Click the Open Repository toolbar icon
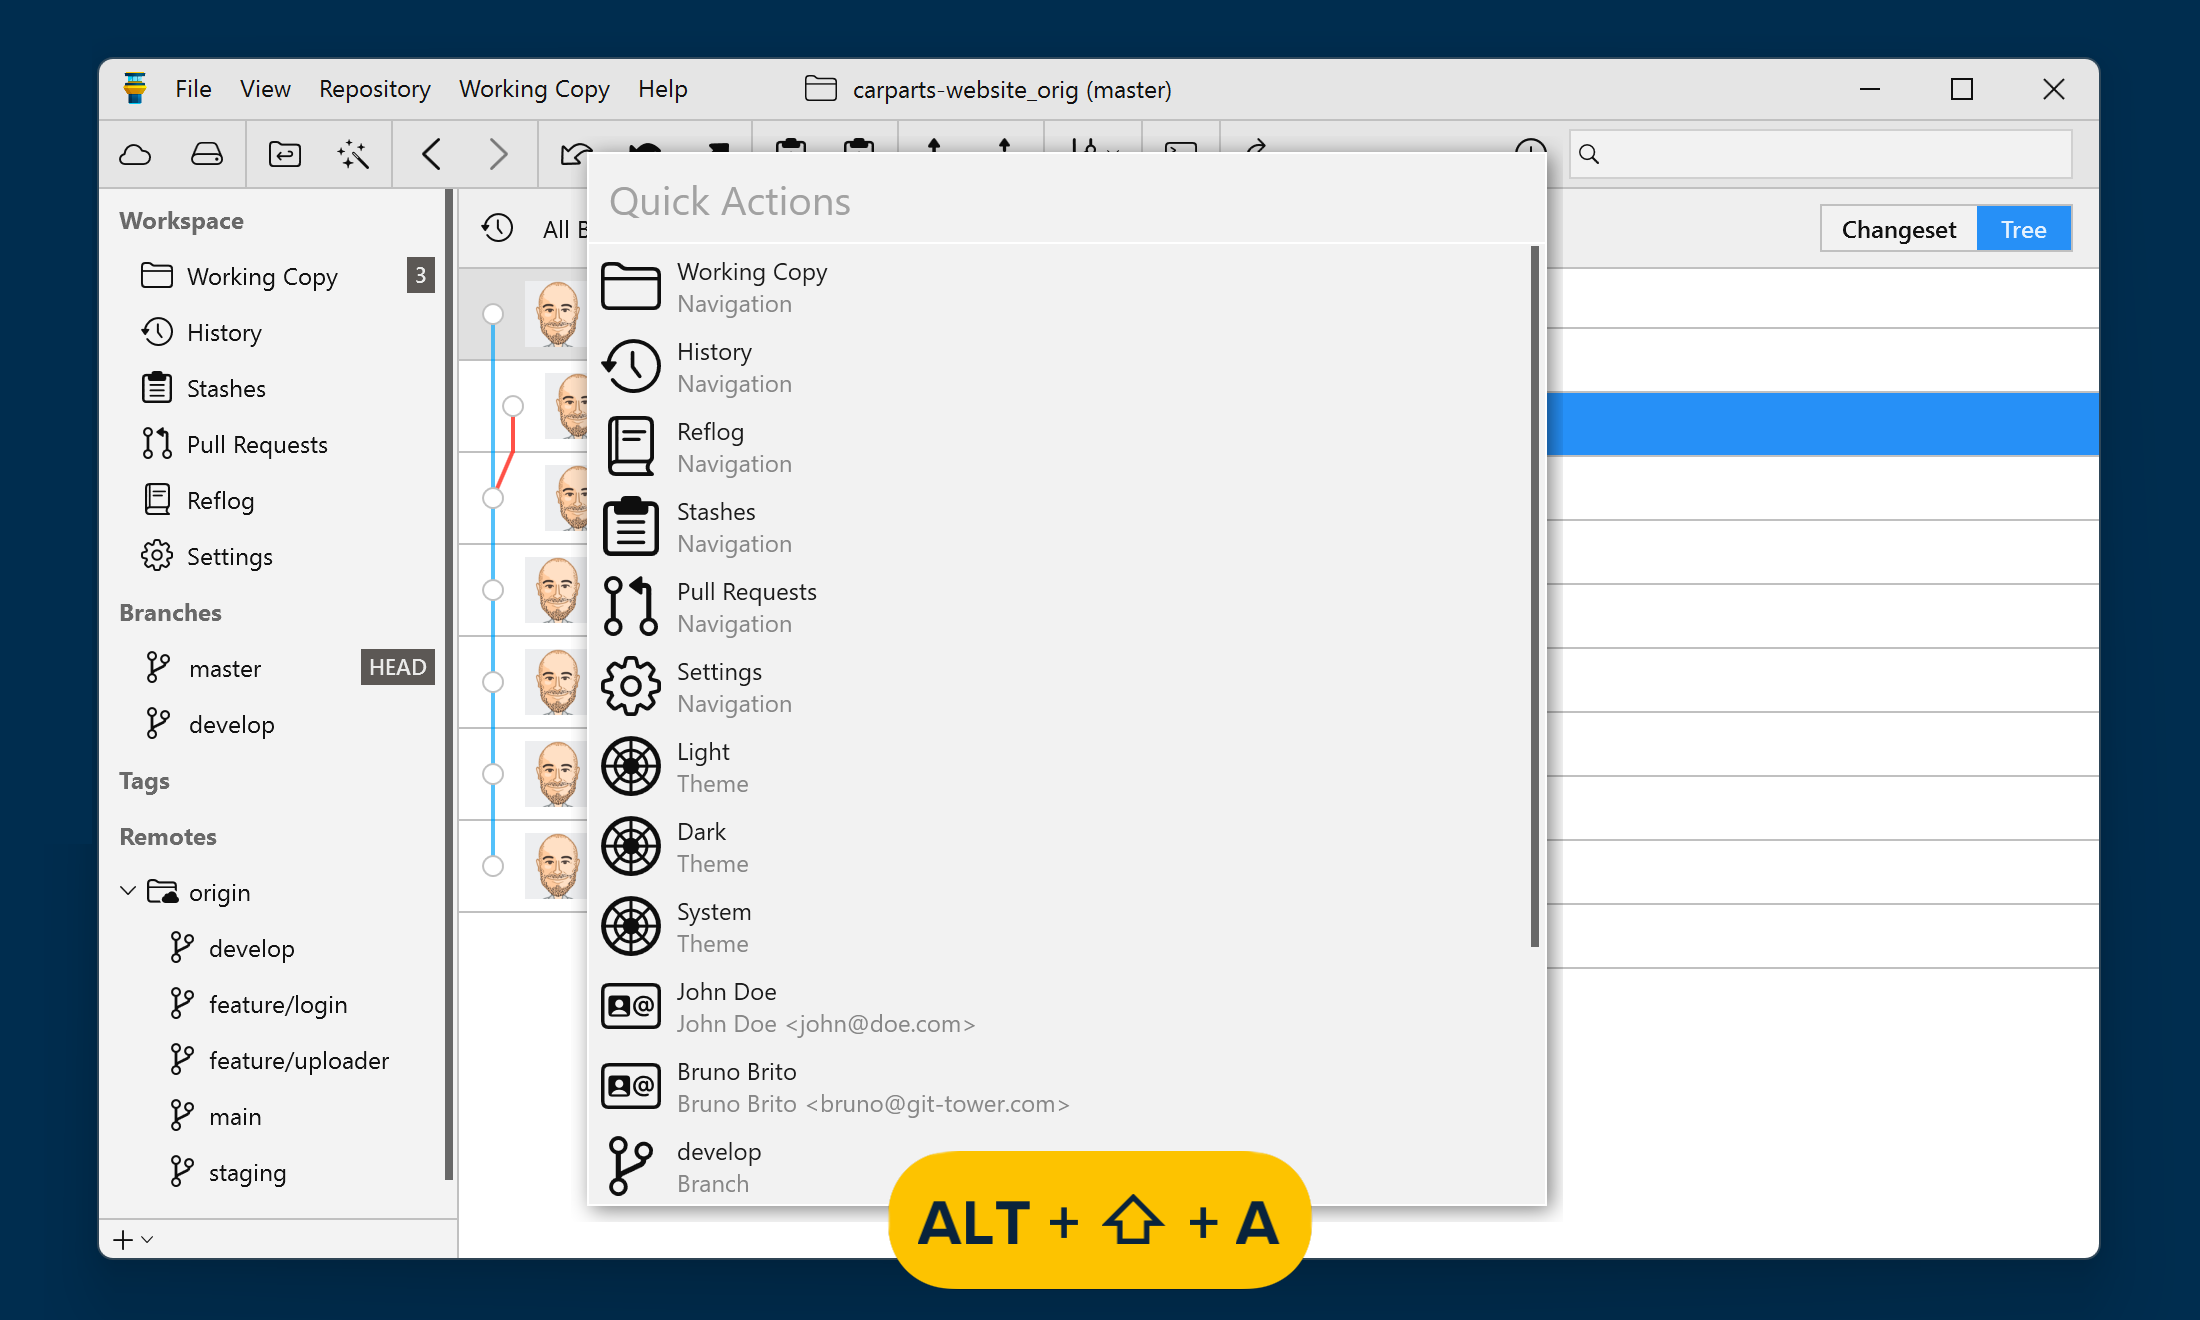 [283, 154]
